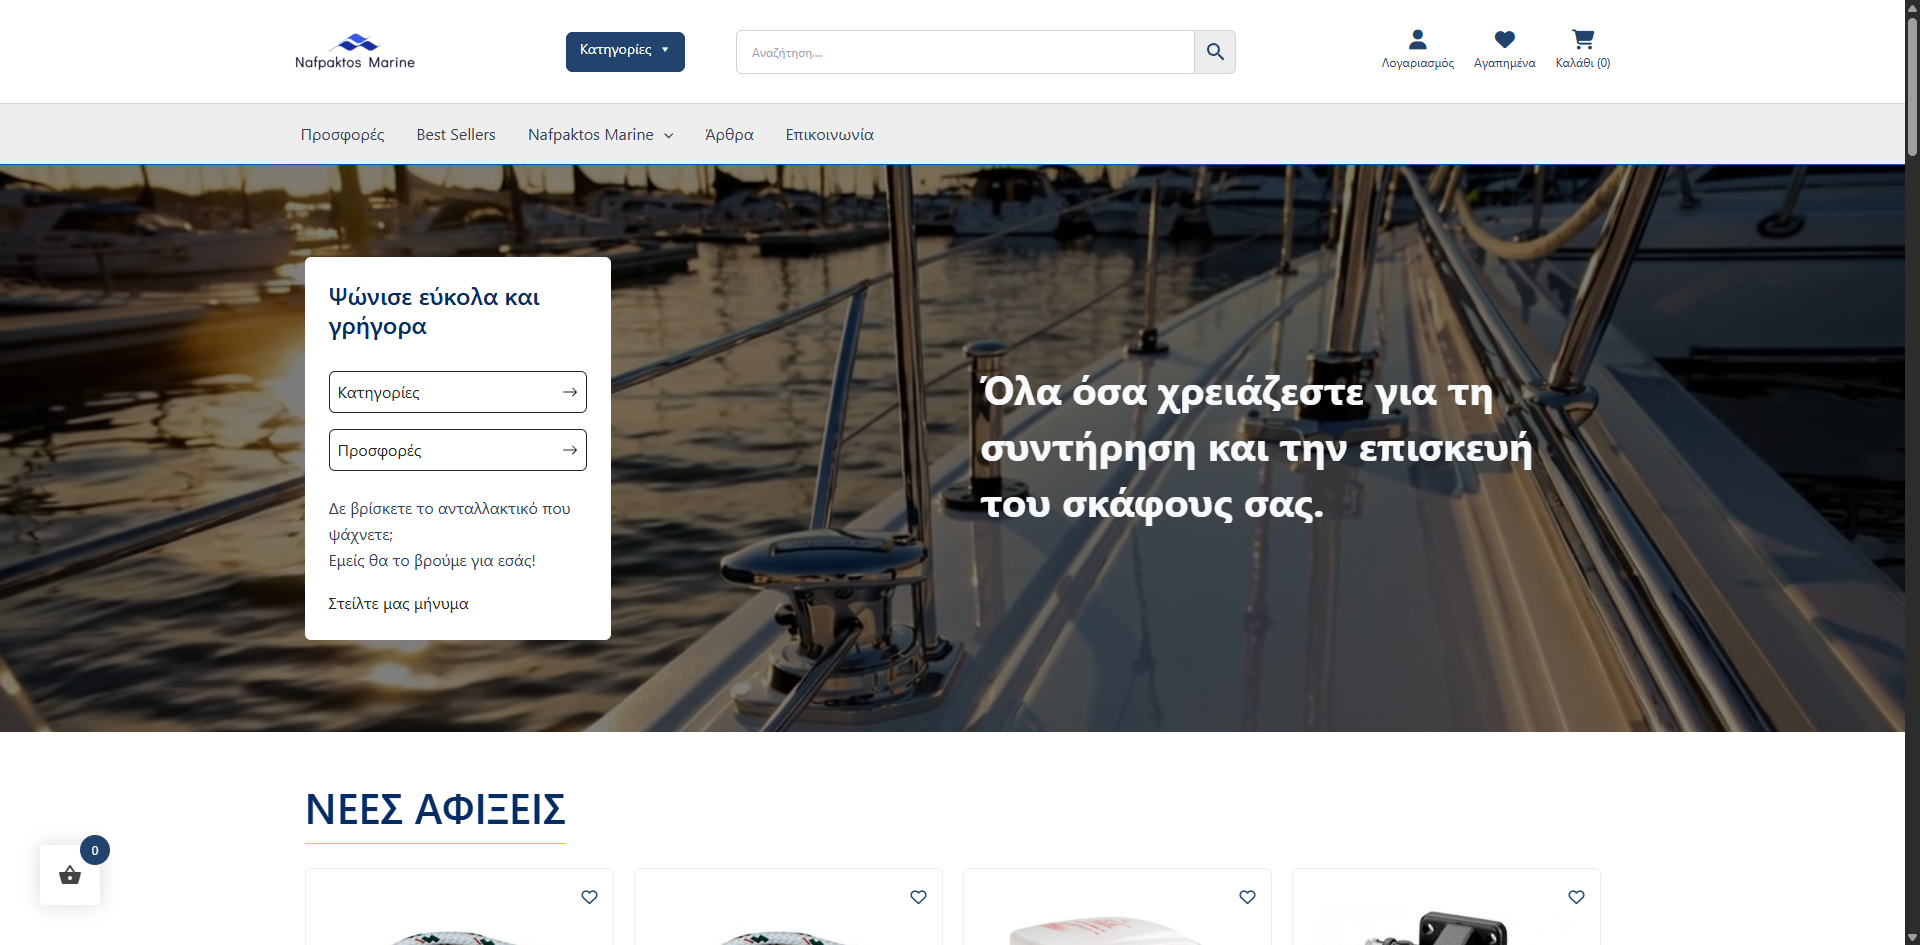Click the Στείλτε μας μήνυμα link
The width and height of the screenshot is (1920, 945).
[398, 604]
